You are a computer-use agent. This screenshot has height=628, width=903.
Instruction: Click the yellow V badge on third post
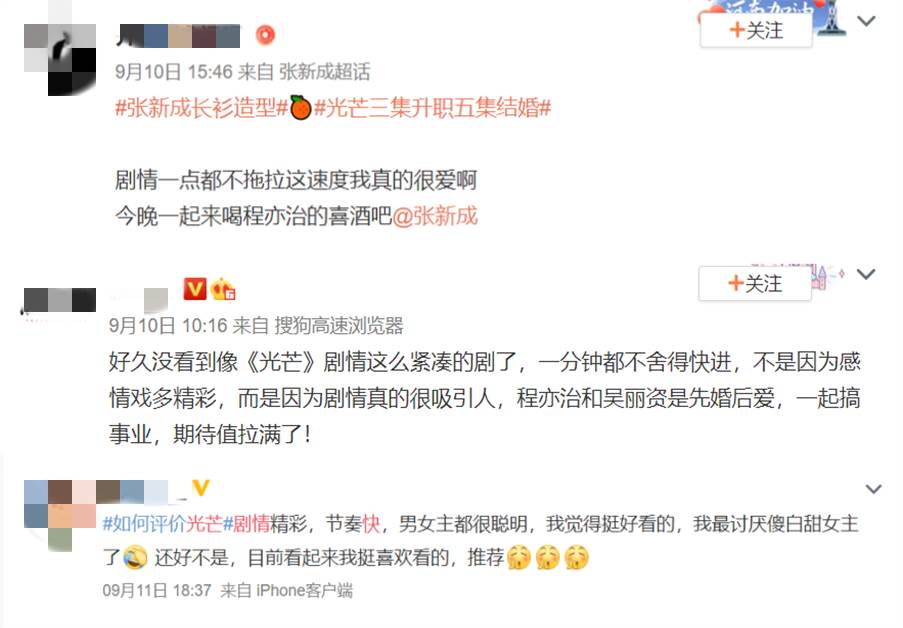tap(200, 488)
